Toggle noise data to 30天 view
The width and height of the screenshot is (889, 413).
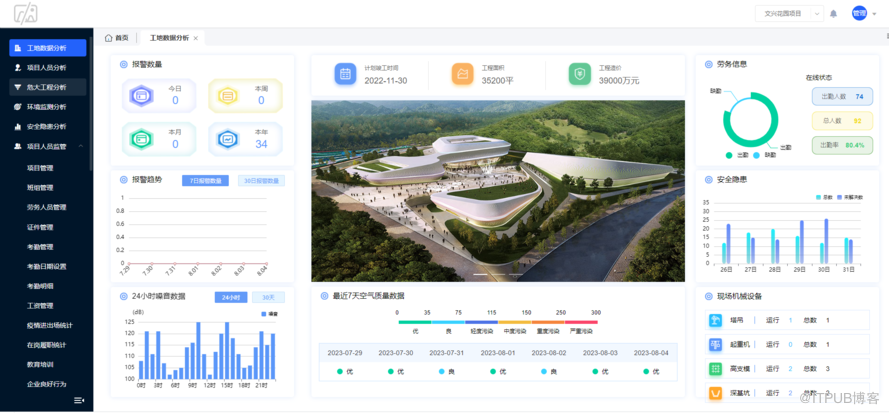point(266,297)
